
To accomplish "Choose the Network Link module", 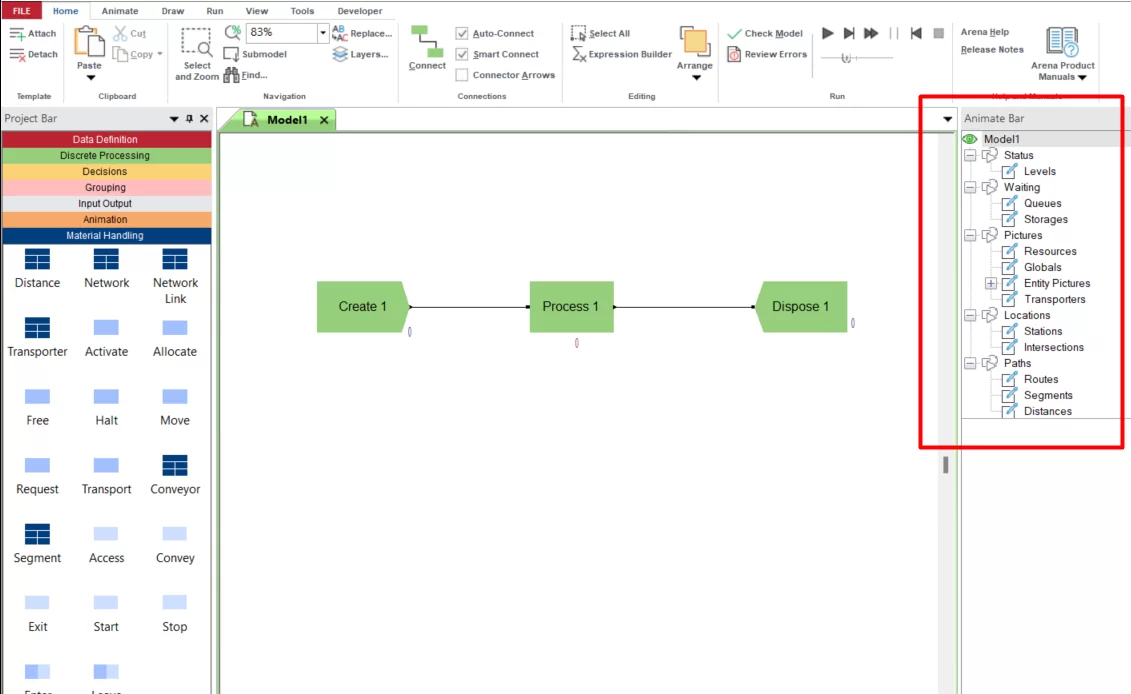I will (x=175, y=260).
